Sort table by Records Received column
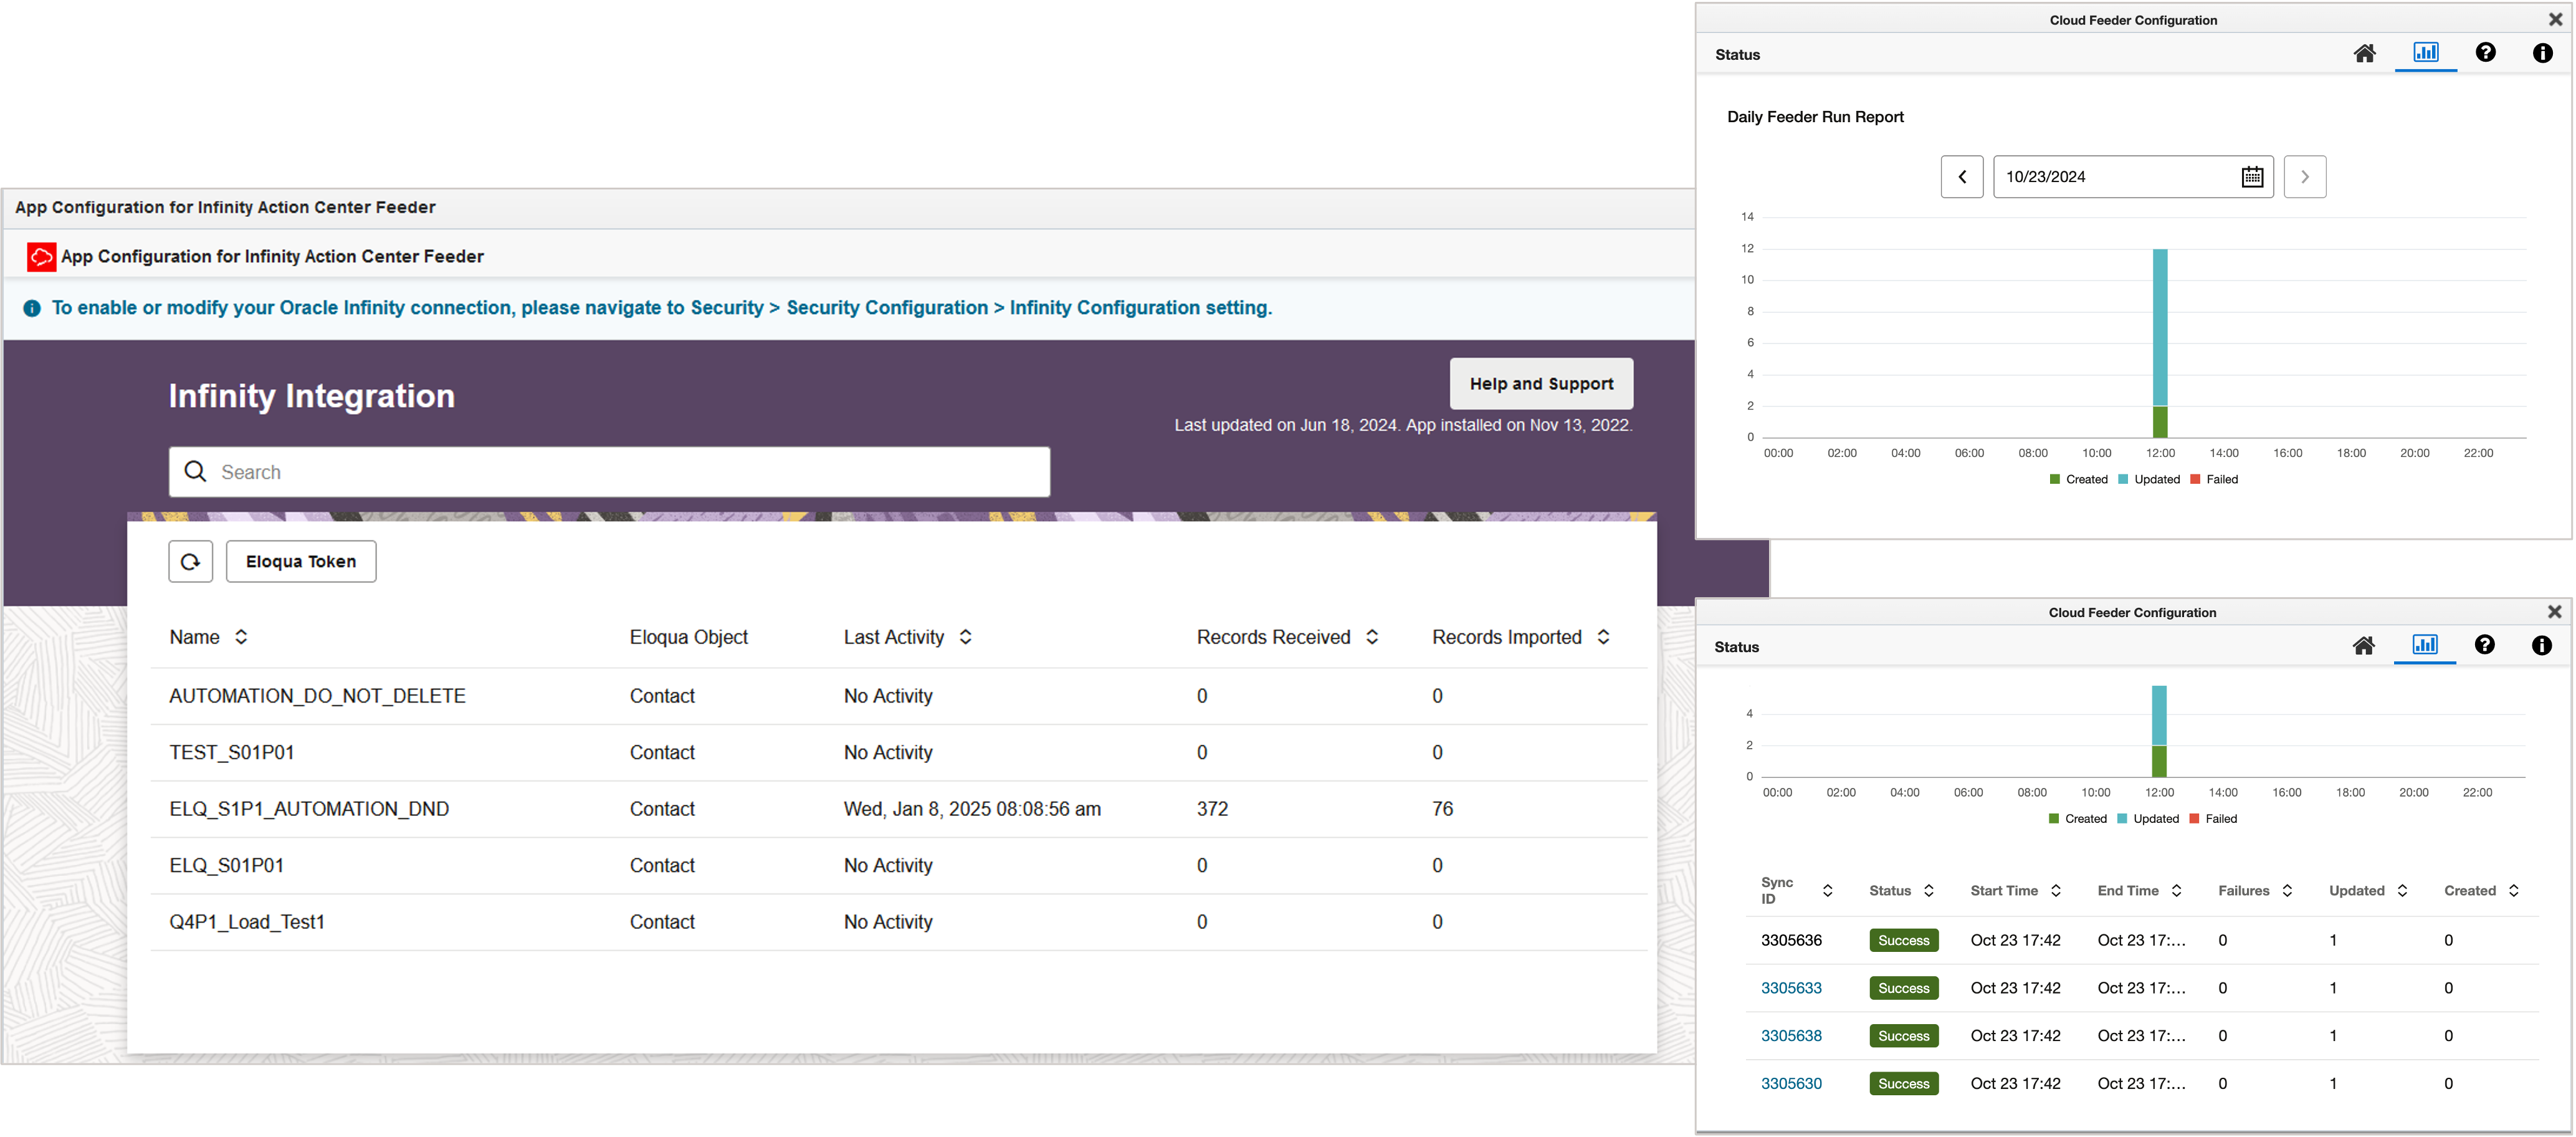Image resolution: width=2576 pixels, height=1137 pixels. (x=1372, y=637)
